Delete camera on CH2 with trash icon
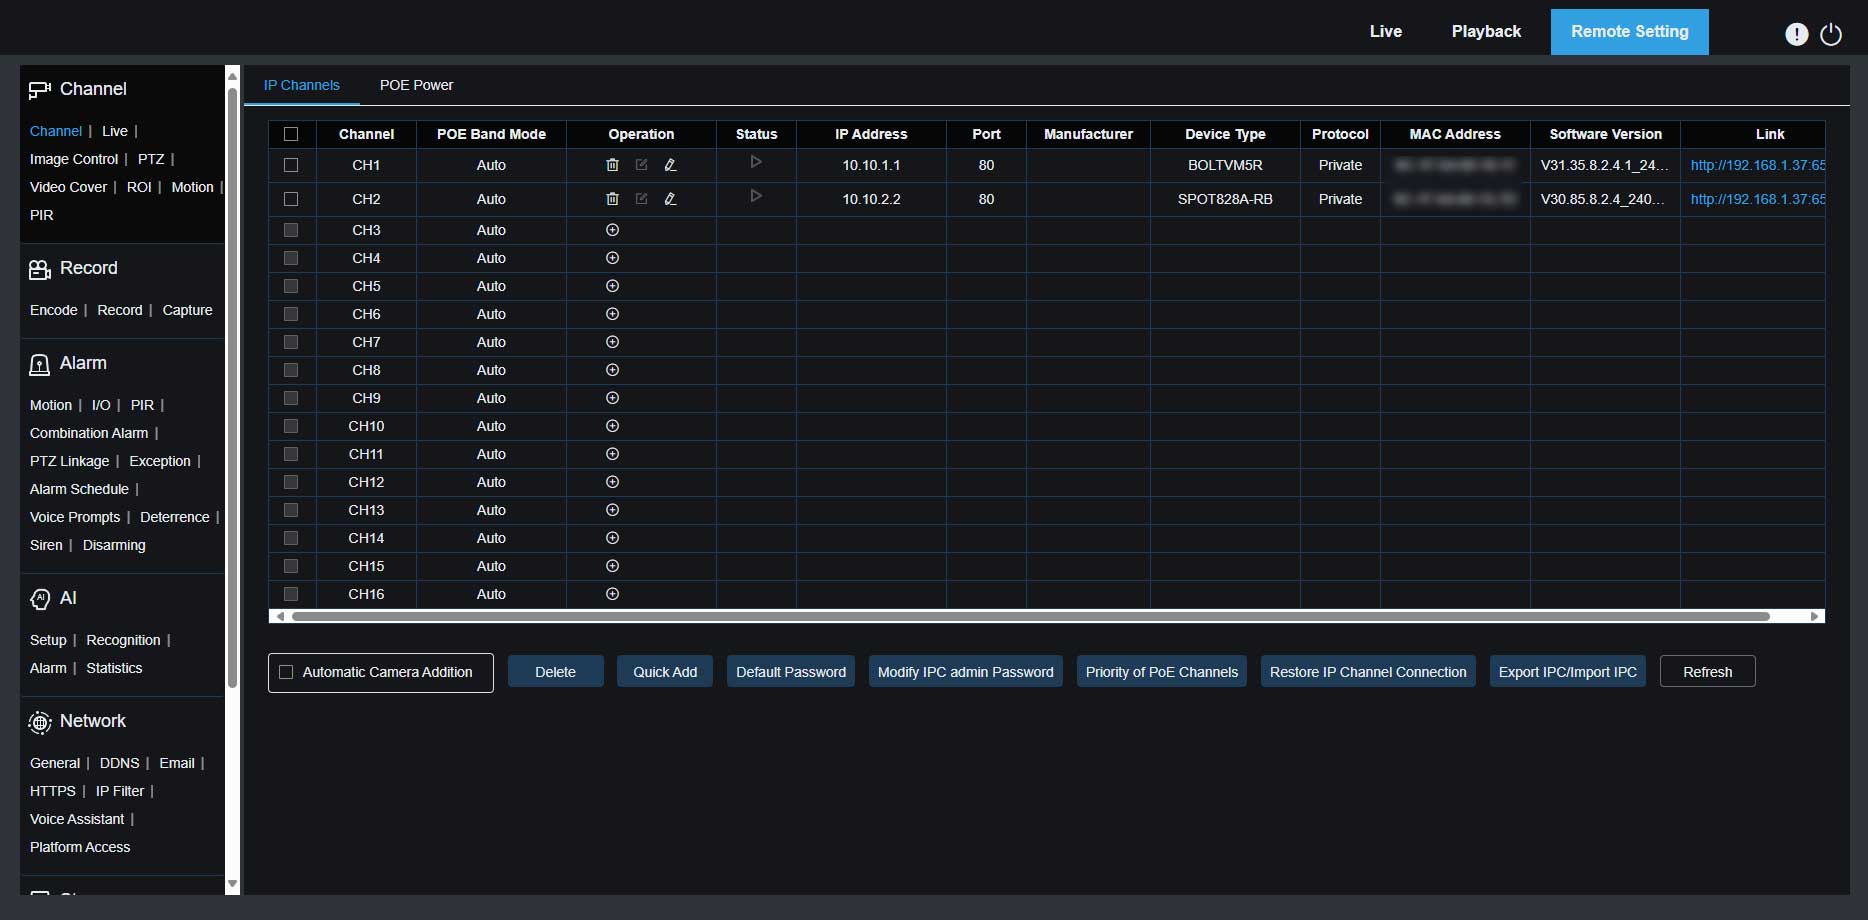1868x920 pixels. click(613, 199)
